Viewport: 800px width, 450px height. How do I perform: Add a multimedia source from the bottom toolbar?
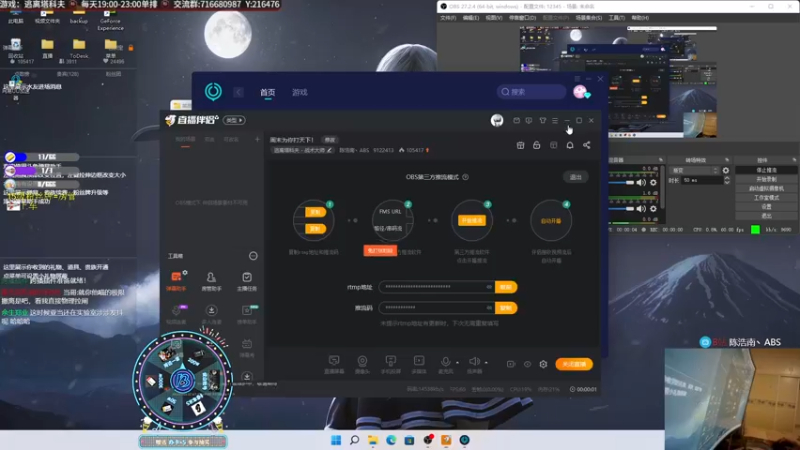(419, 364)
